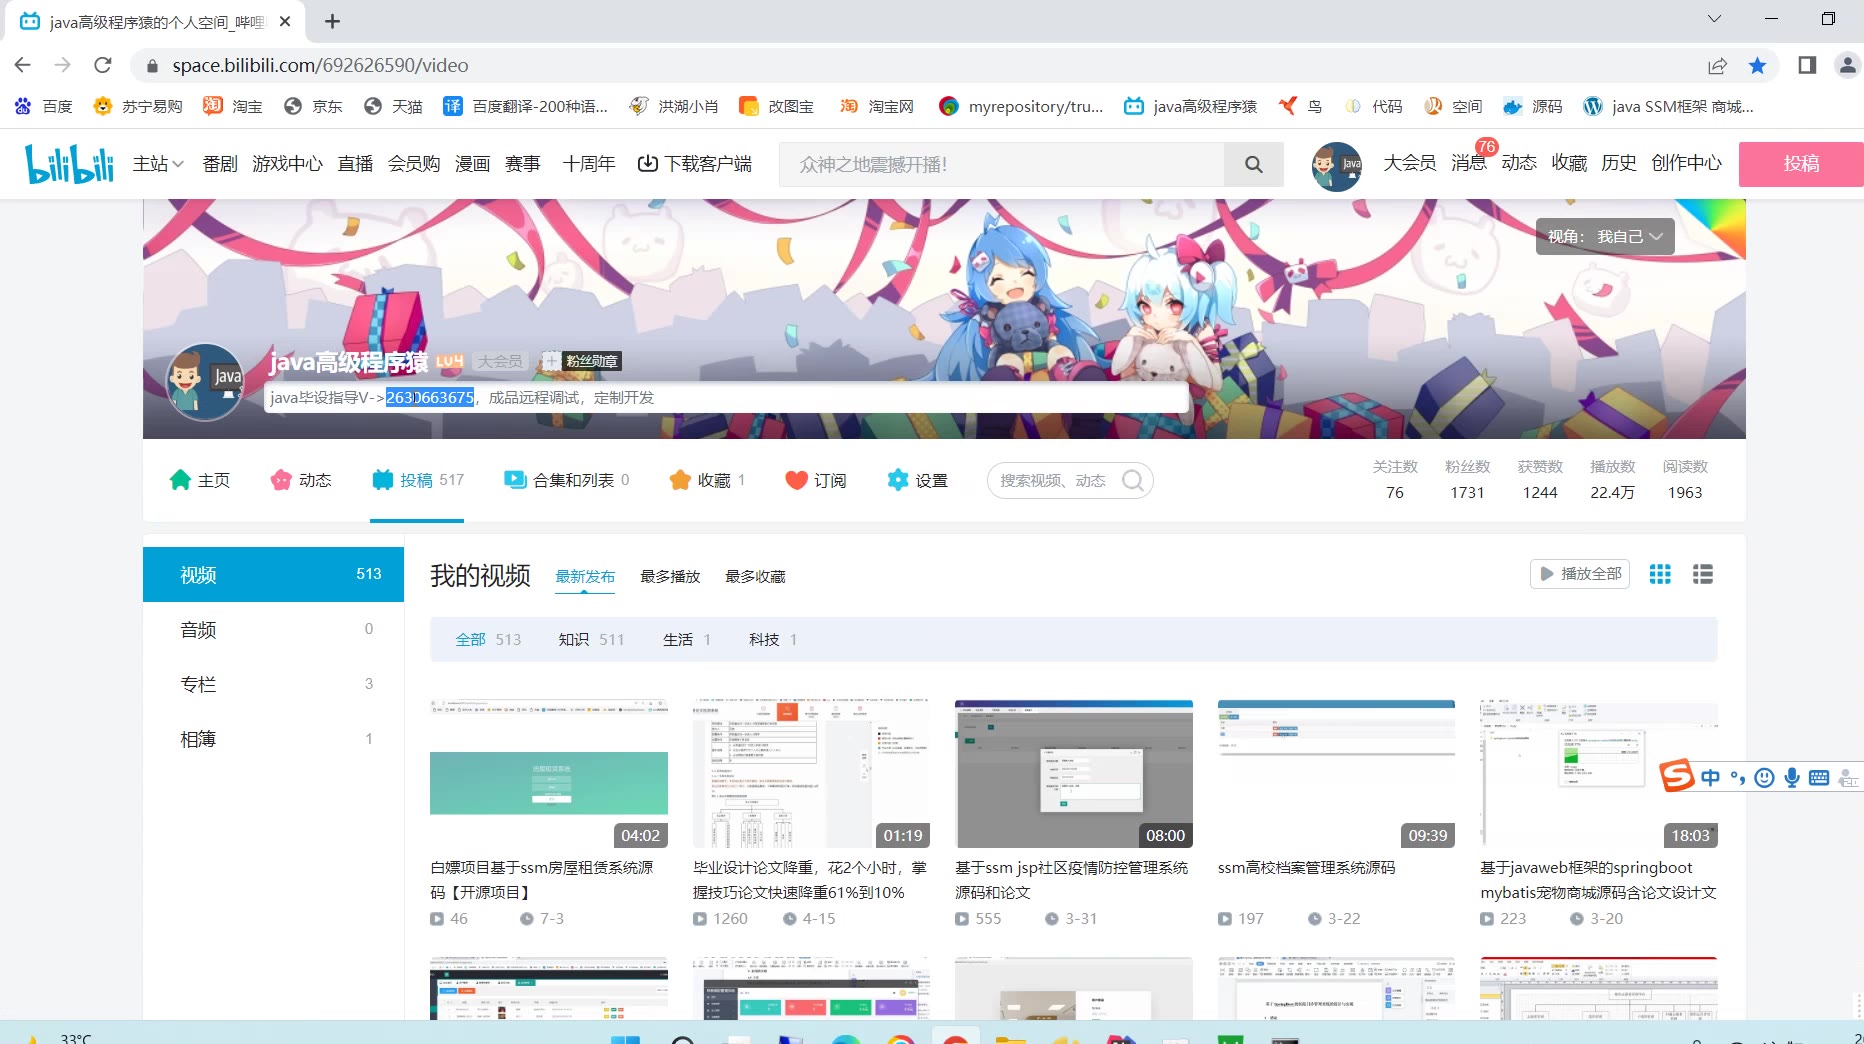Image resolution: width=1864 pixels, height=1044 pixels.
Task: Open the Chrome profile icon
Action: click(1847, 65)
